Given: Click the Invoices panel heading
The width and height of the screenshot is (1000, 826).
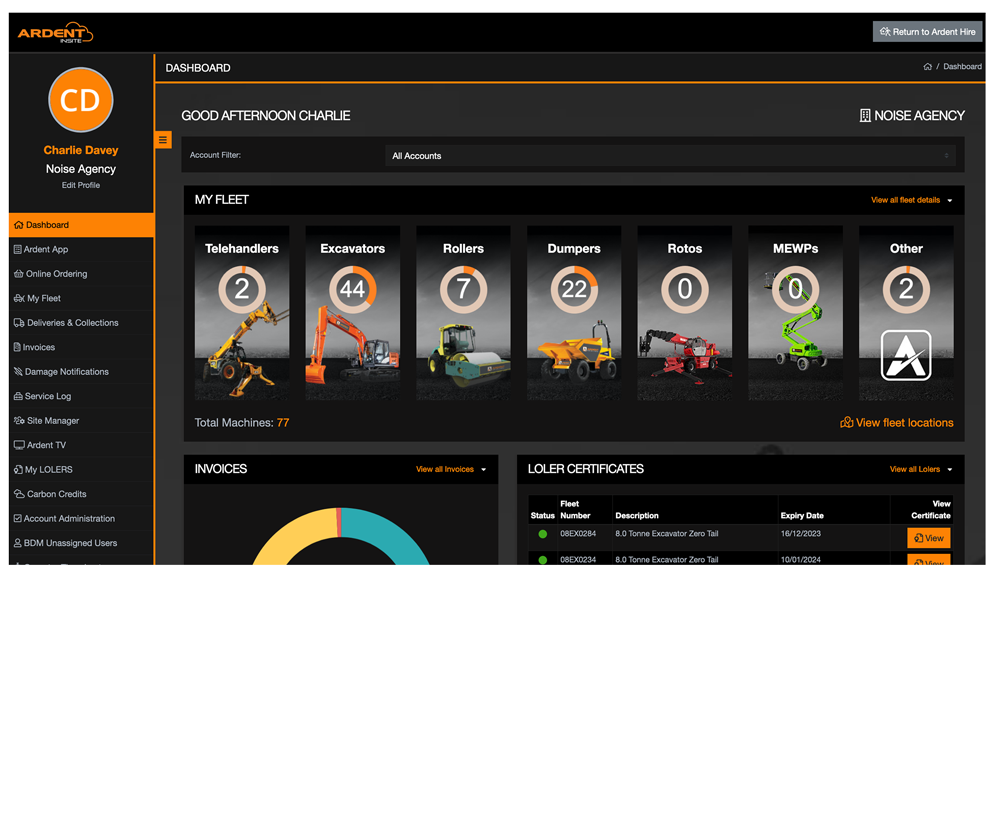Looking at the screenshot, I should pos(221,469).
